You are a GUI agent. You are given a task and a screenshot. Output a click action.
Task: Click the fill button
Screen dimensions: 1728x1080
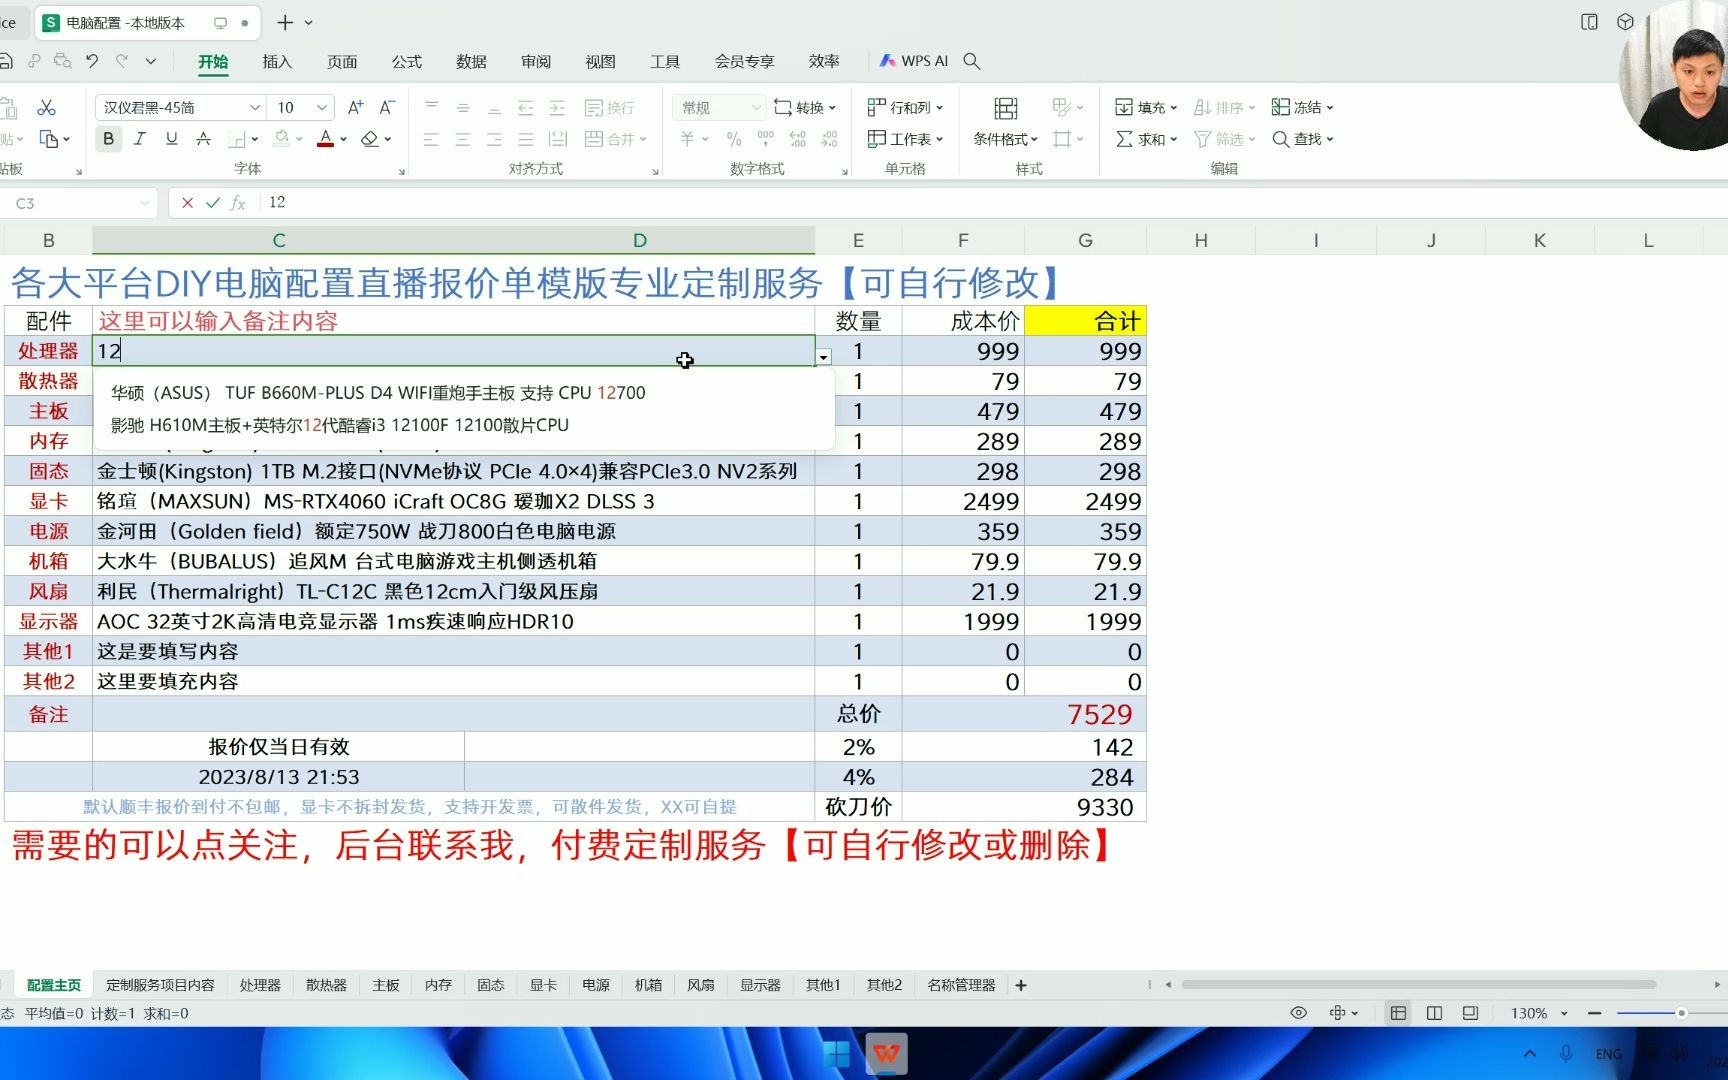pos(1146,107)
